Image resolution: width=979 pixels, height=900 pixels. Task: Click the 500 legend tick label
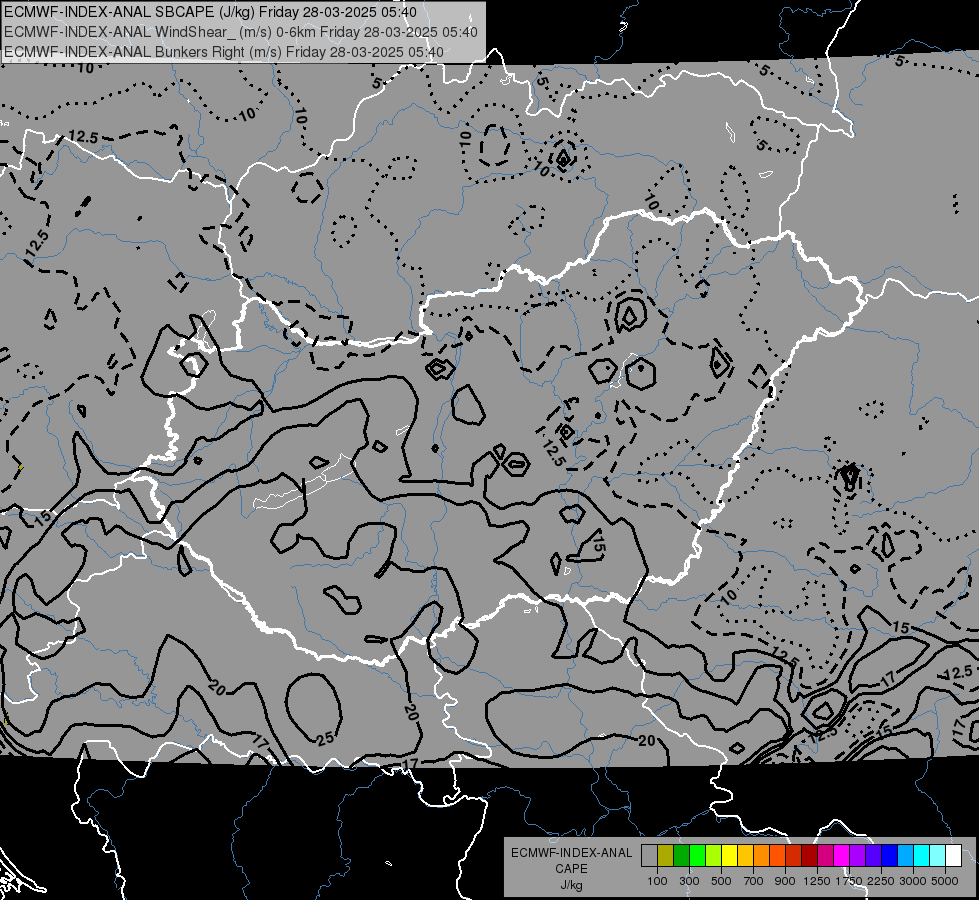coord(721,881)
